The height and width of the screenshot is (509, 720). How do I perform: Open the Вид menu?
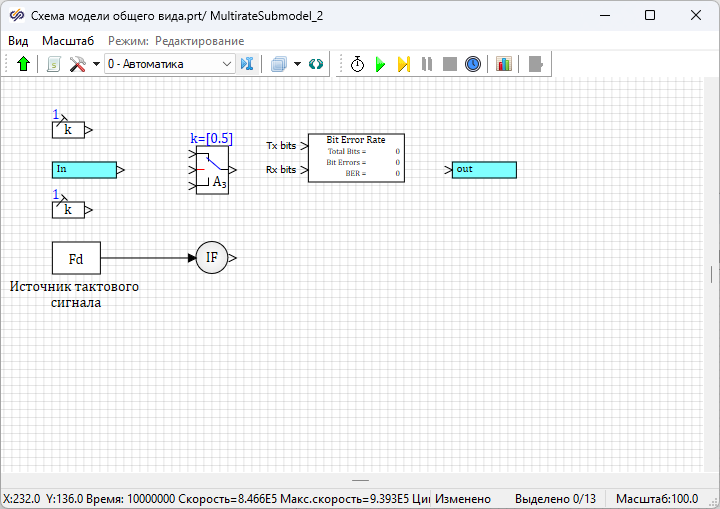[x=18, y=41]
